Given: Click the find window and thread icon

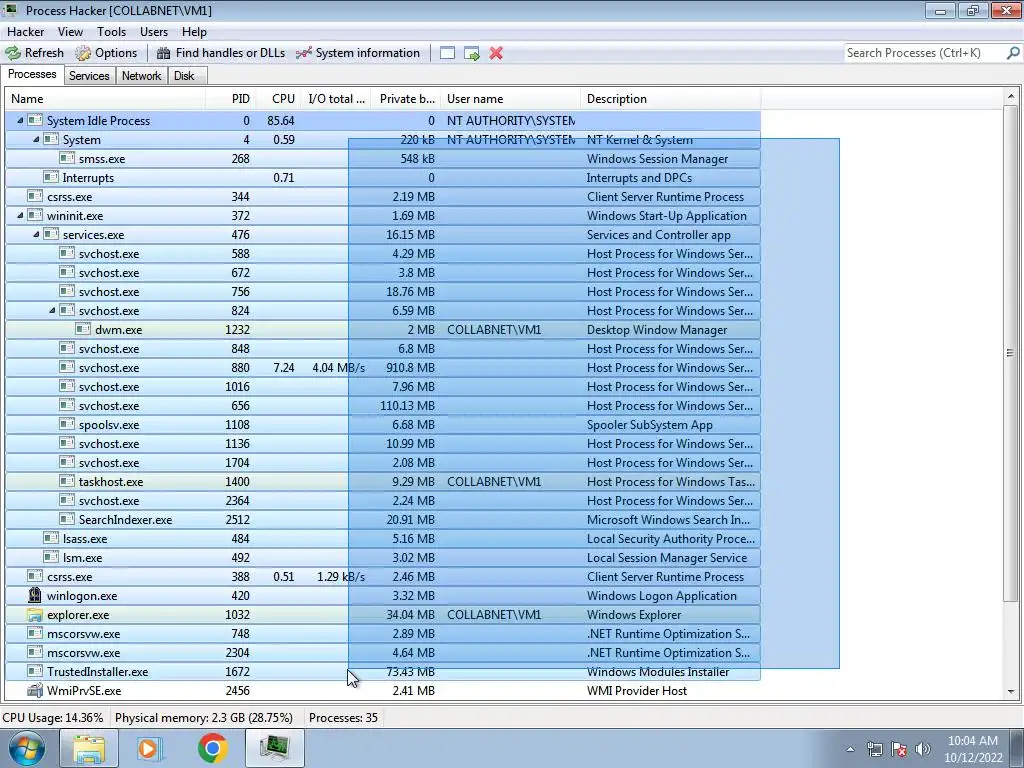Looking at the screenshot, I should [472, 53].
